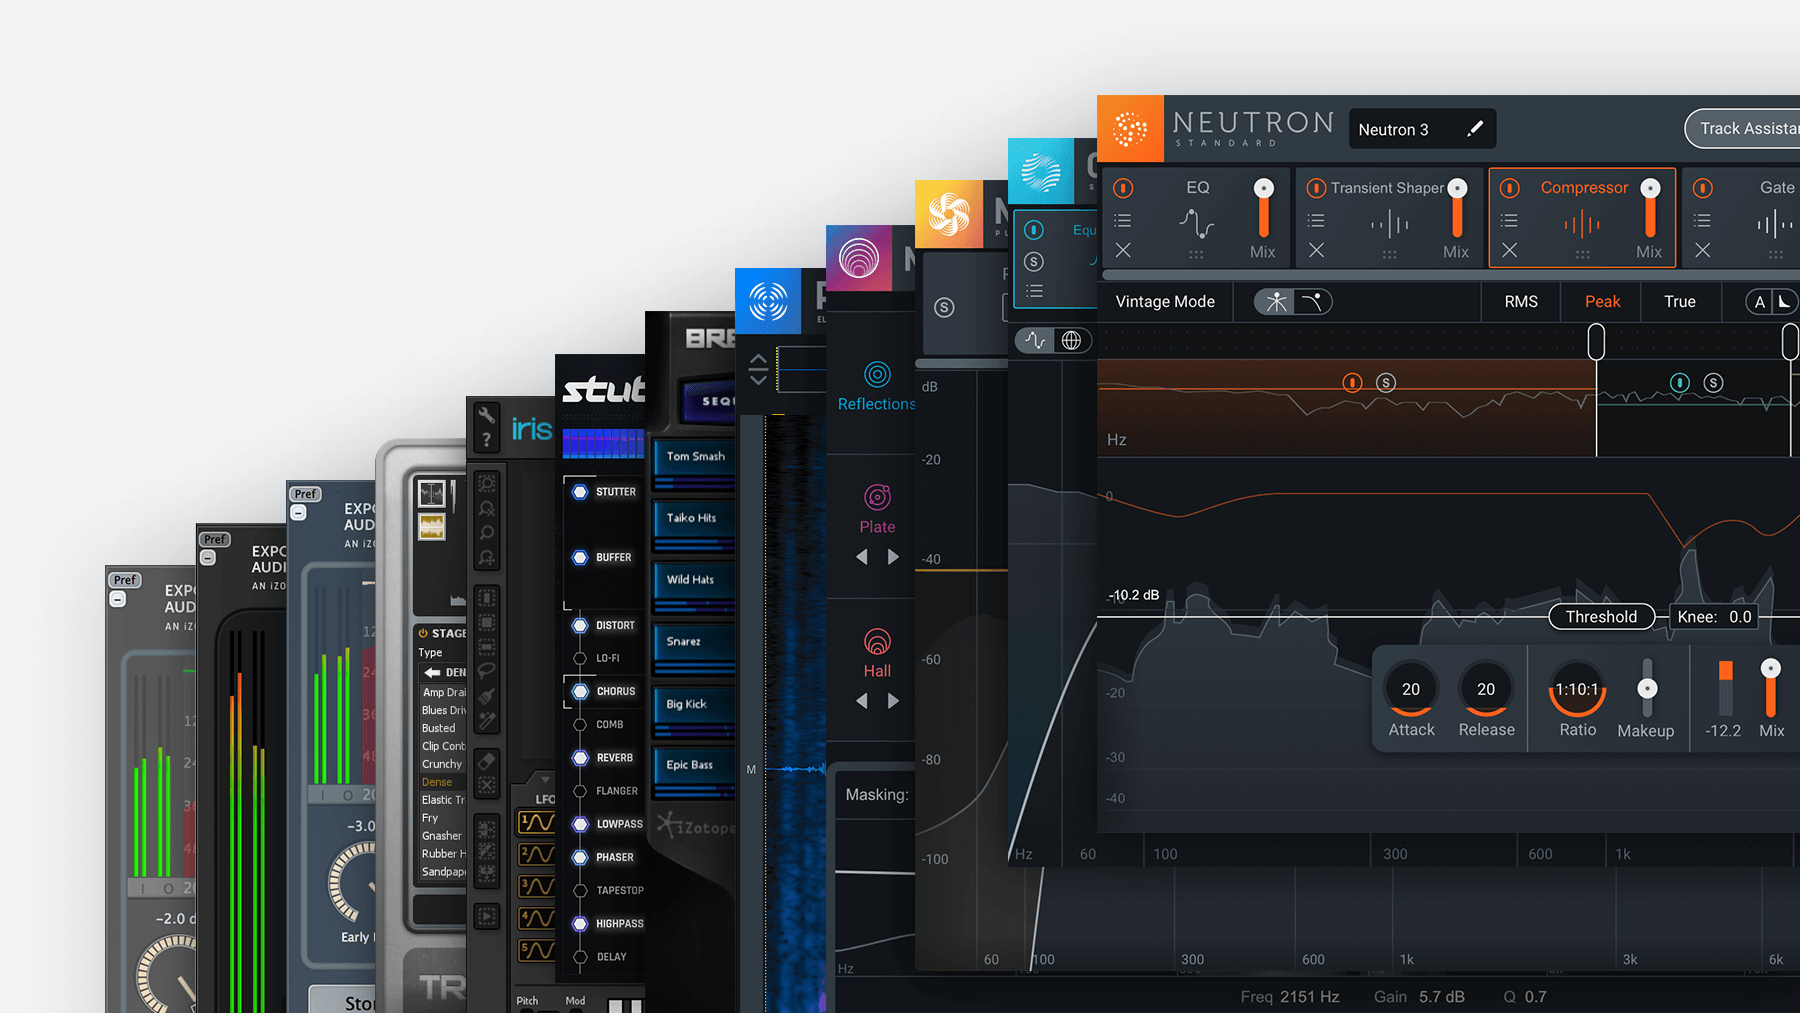The image size is (1800, 1013).
Task: Click the back arrow beside DEN in Trash
Action: pos(432,672)
